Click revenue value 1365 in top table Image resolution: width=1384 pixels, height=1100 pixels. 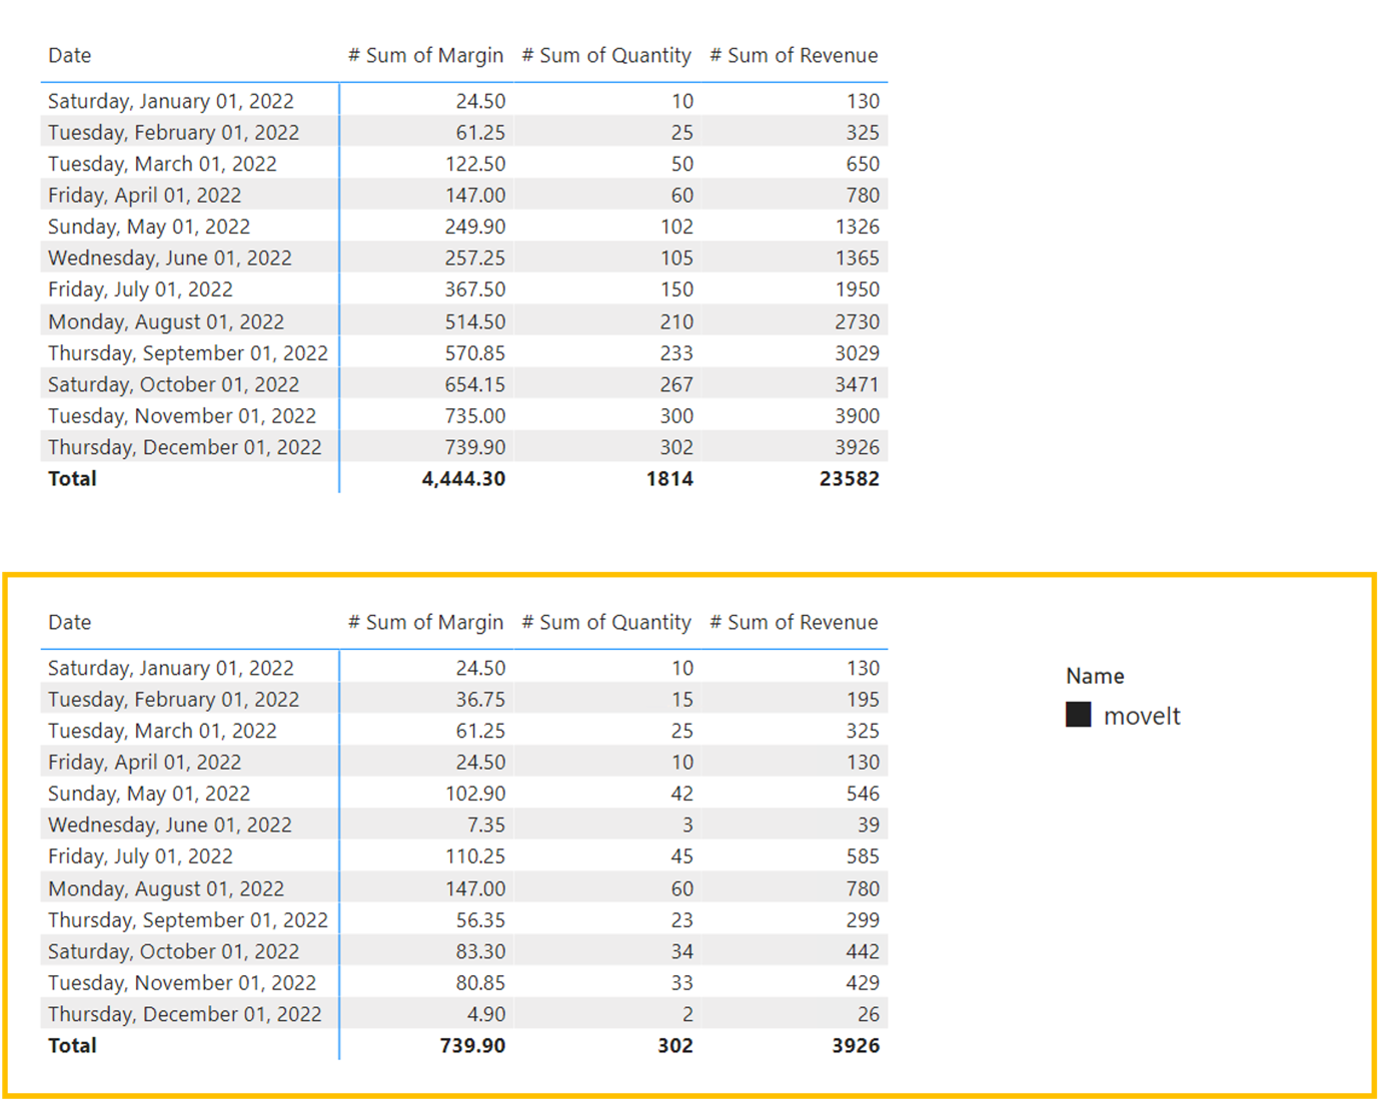857,257
